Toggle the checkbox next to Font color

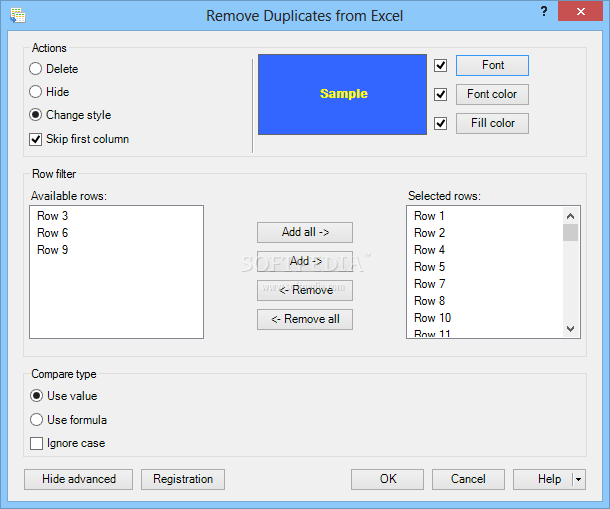(x=440, y=94)
